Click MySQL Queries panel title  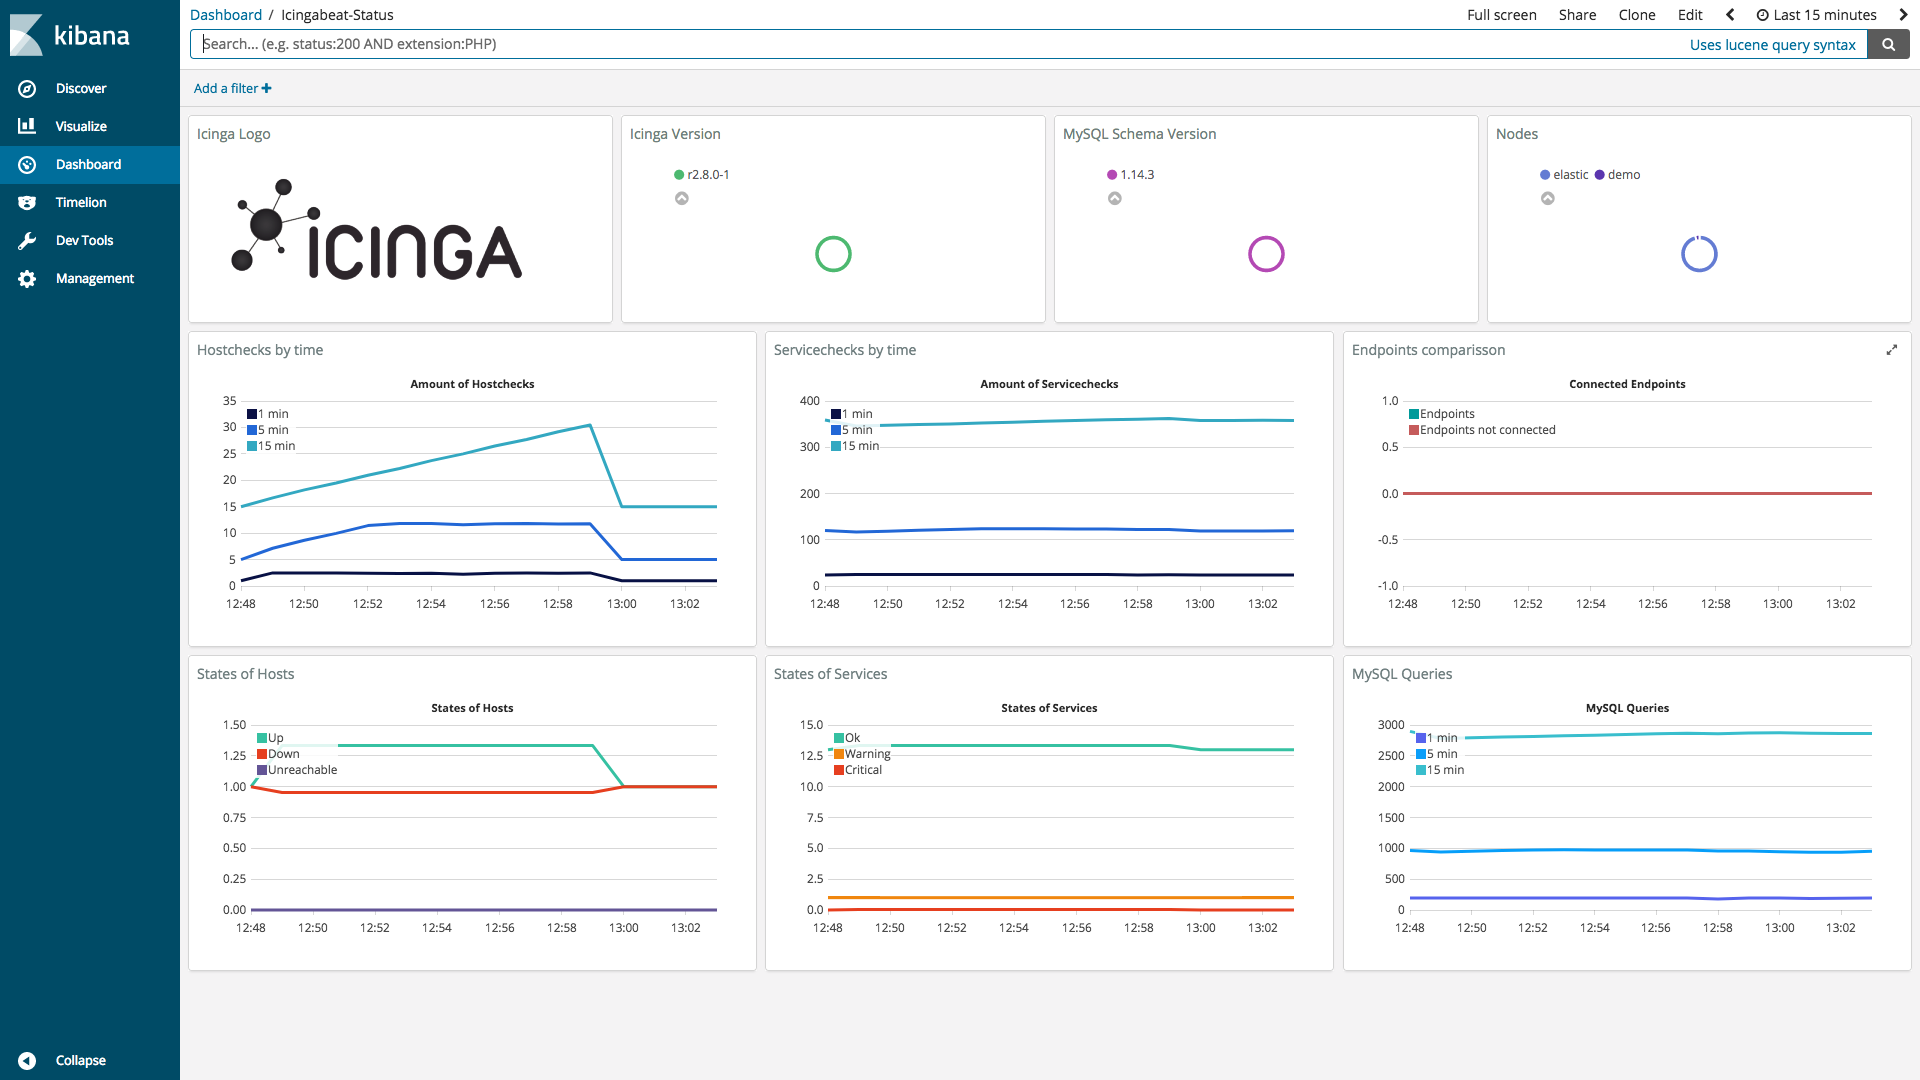[1402, 674]
